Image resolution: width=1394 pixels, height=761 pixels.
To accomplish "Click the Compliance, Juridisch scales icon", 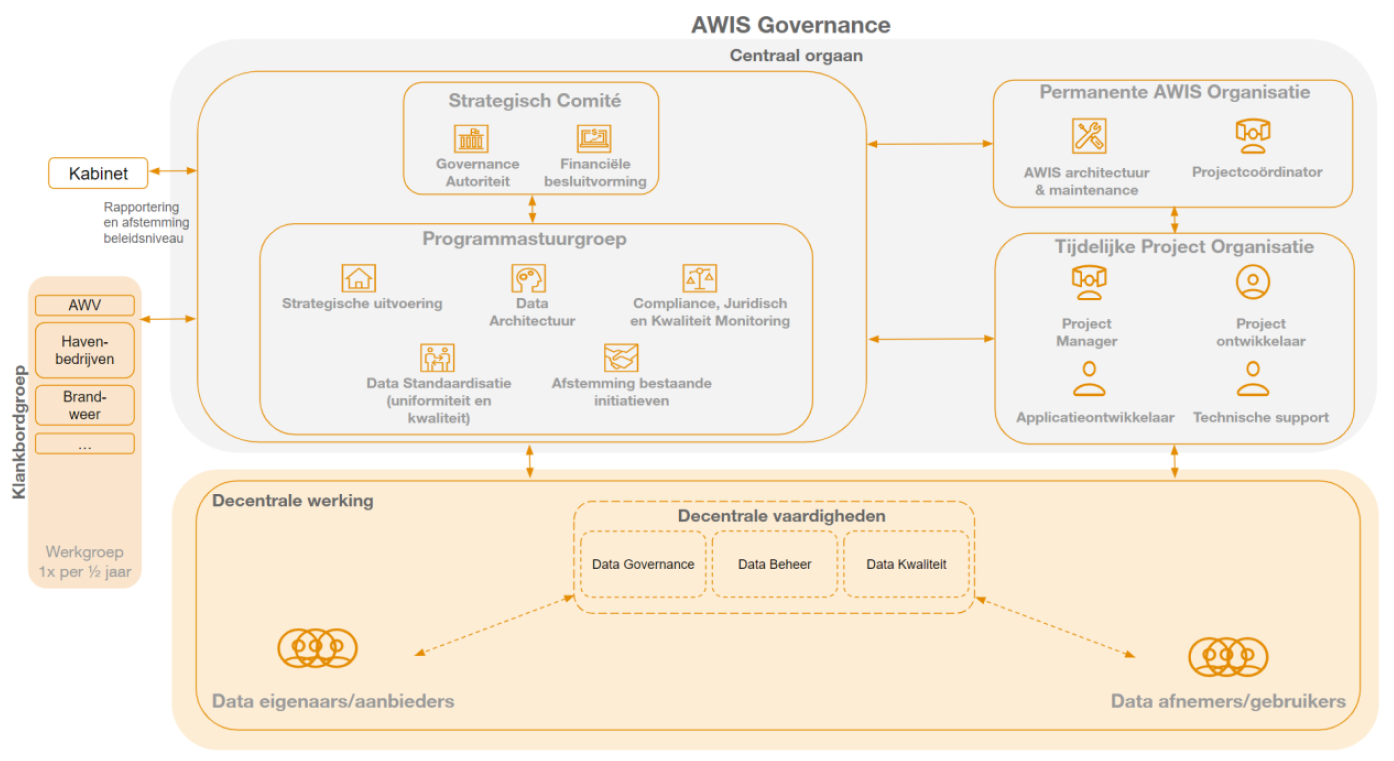I will tap(700, 278).
